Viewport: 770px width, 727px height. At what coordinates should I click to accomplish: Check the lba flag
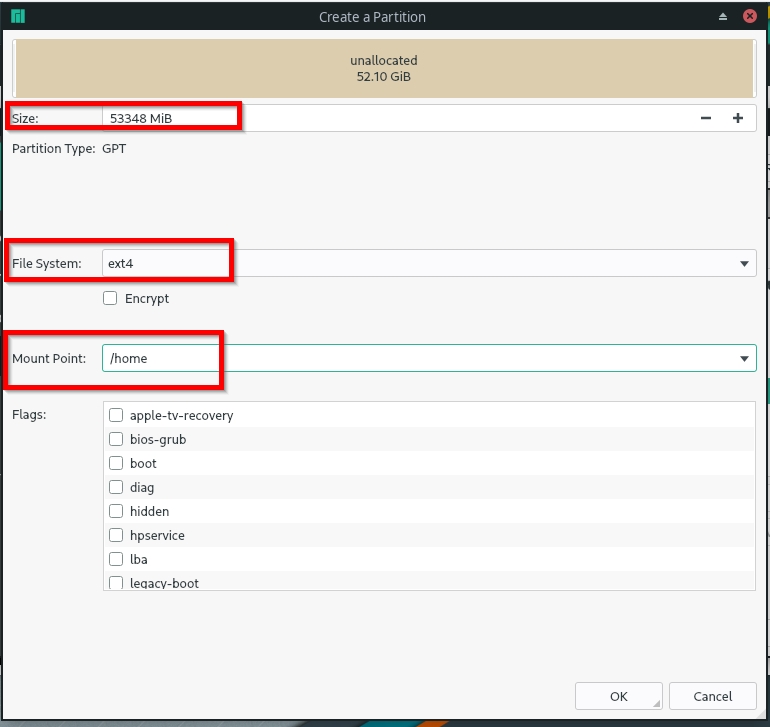116,559
